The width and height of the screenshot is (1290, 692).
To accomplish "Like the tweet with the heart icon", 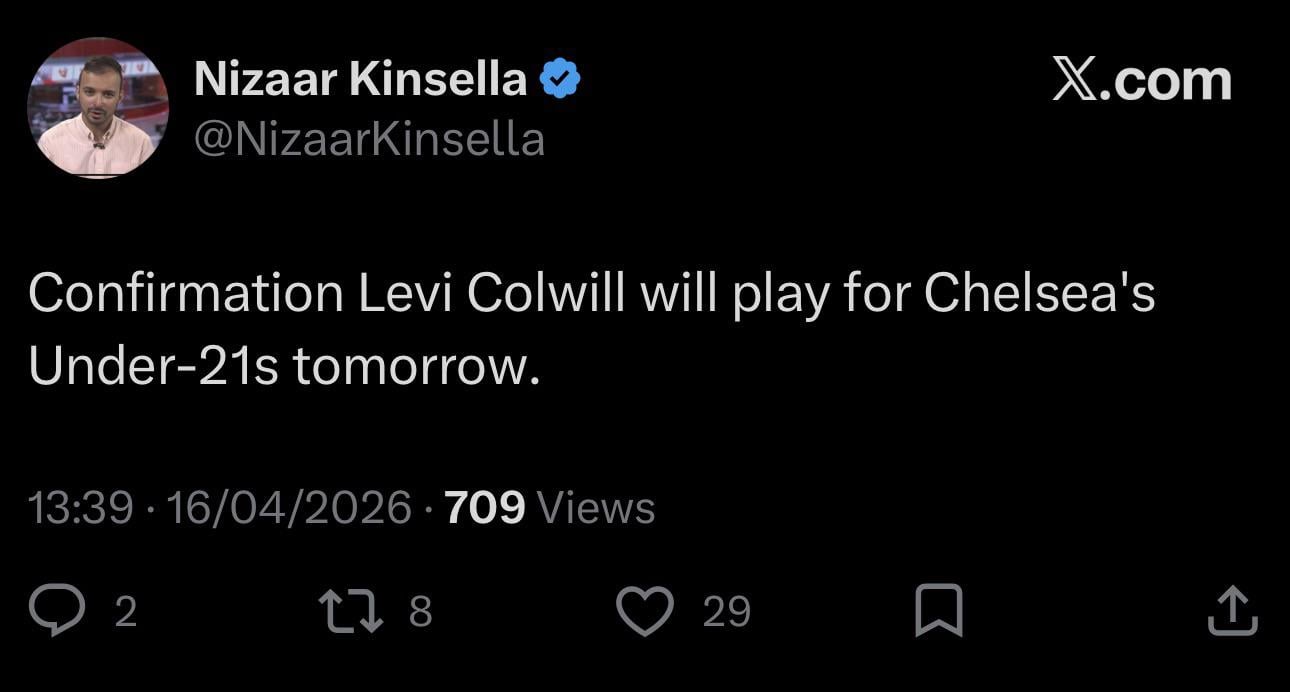I will point(645,611).
